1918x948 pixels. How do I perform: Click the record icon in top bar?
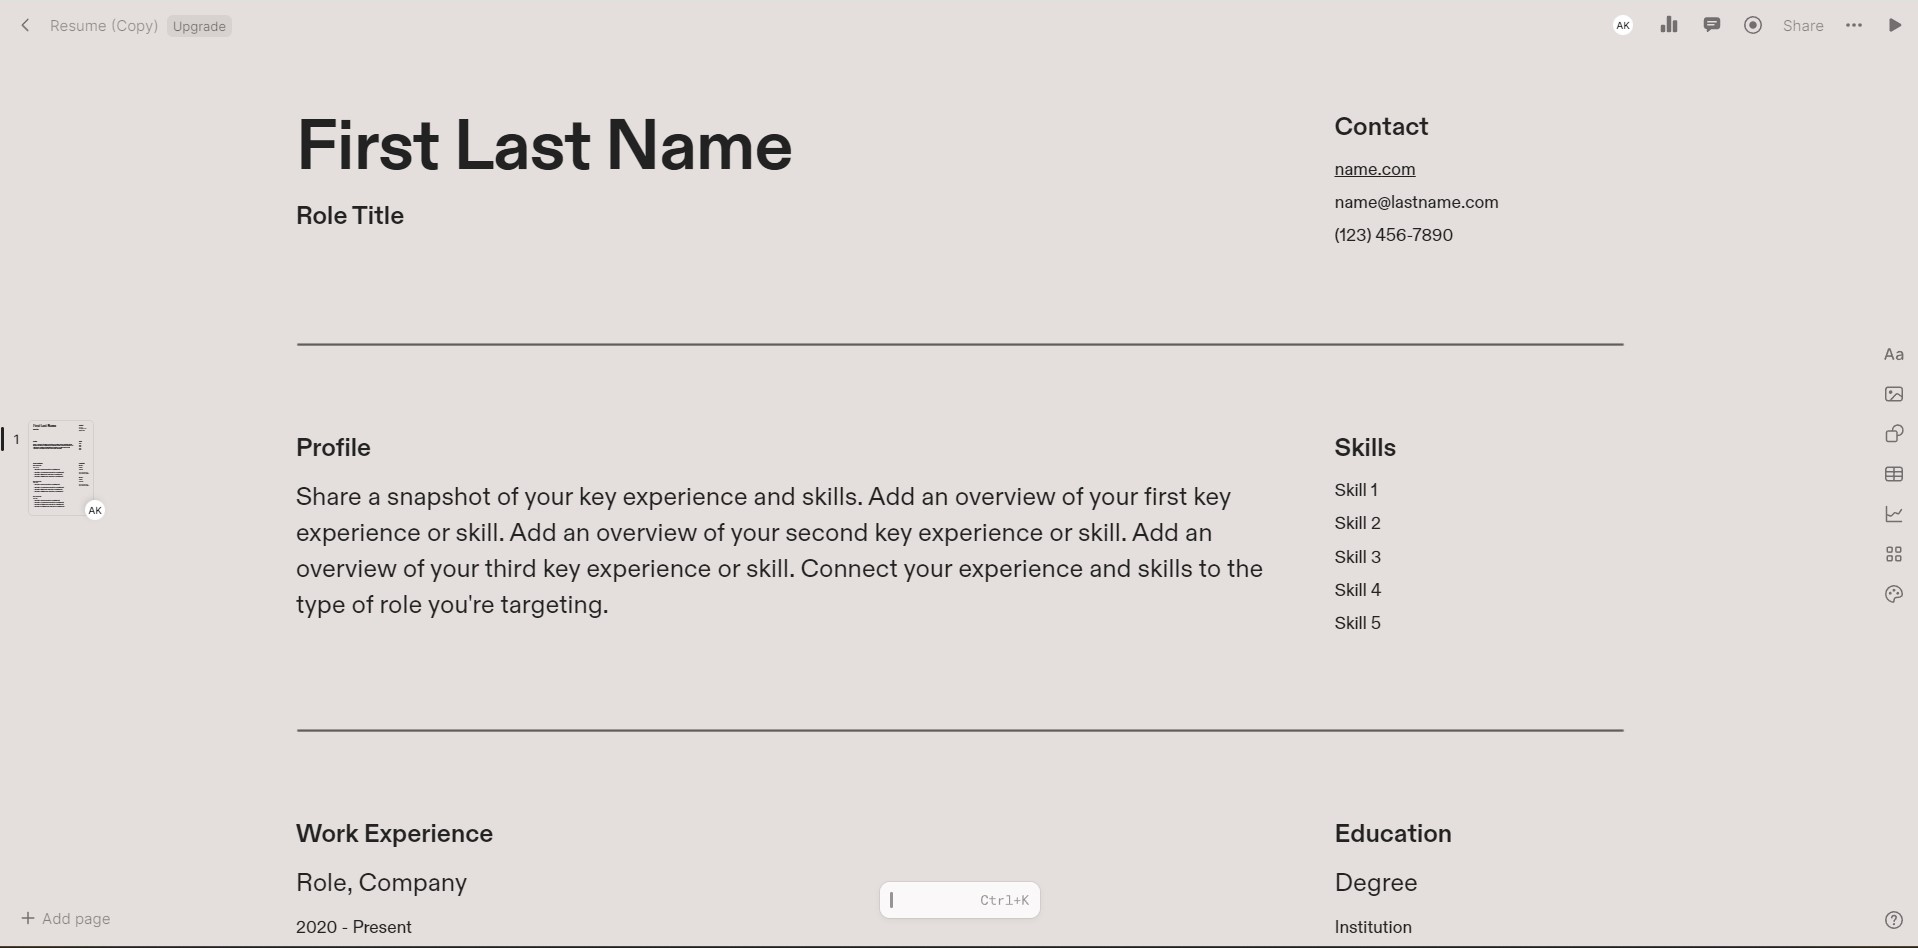point(1753,25)
